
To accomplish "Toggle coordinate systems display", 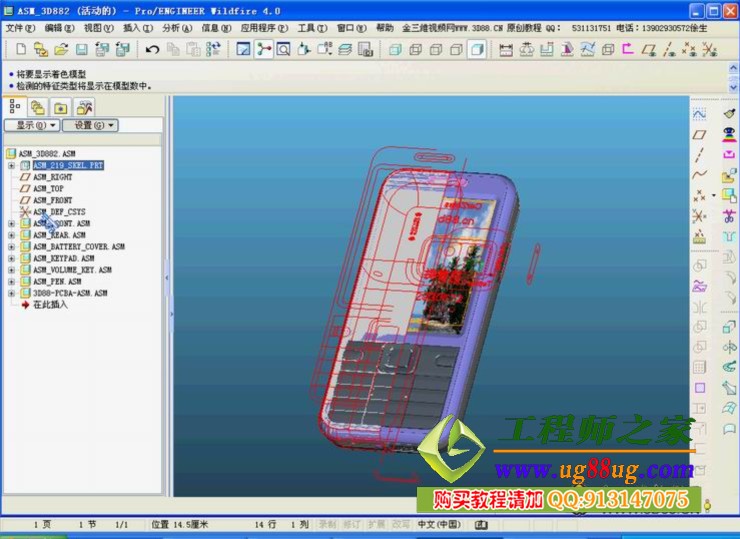I will coord(709,49).
